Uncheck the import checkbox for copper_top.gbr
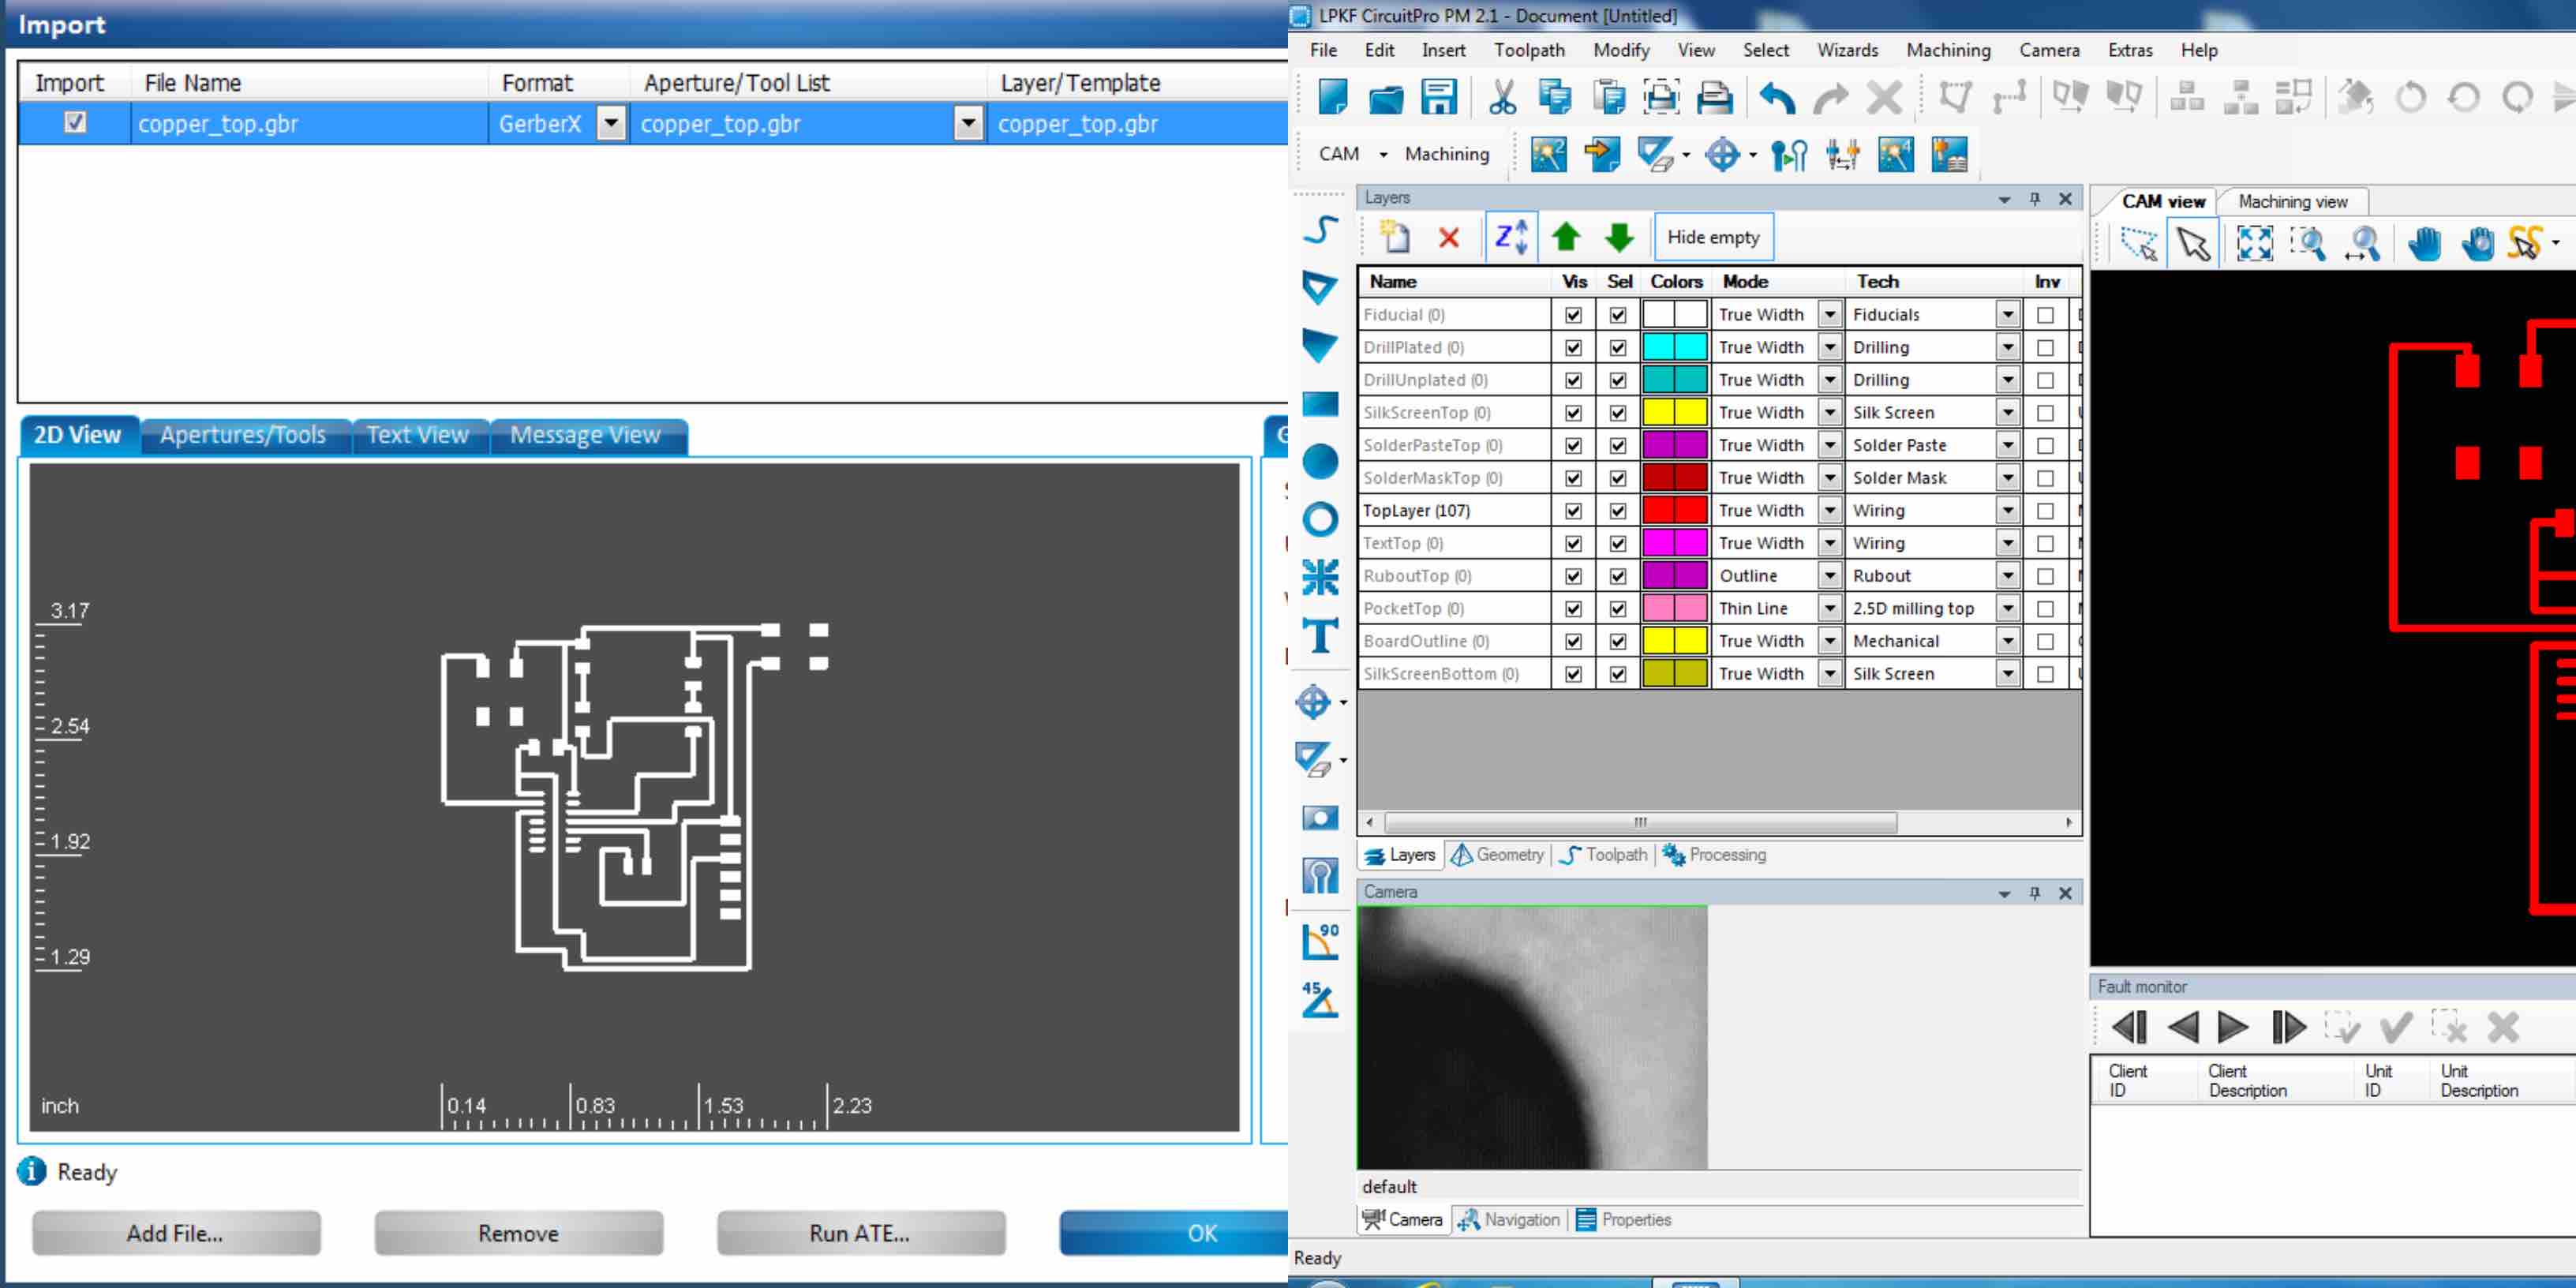Image resolution: width=2576 pixels, height=1288 pixels. [75, 122]
